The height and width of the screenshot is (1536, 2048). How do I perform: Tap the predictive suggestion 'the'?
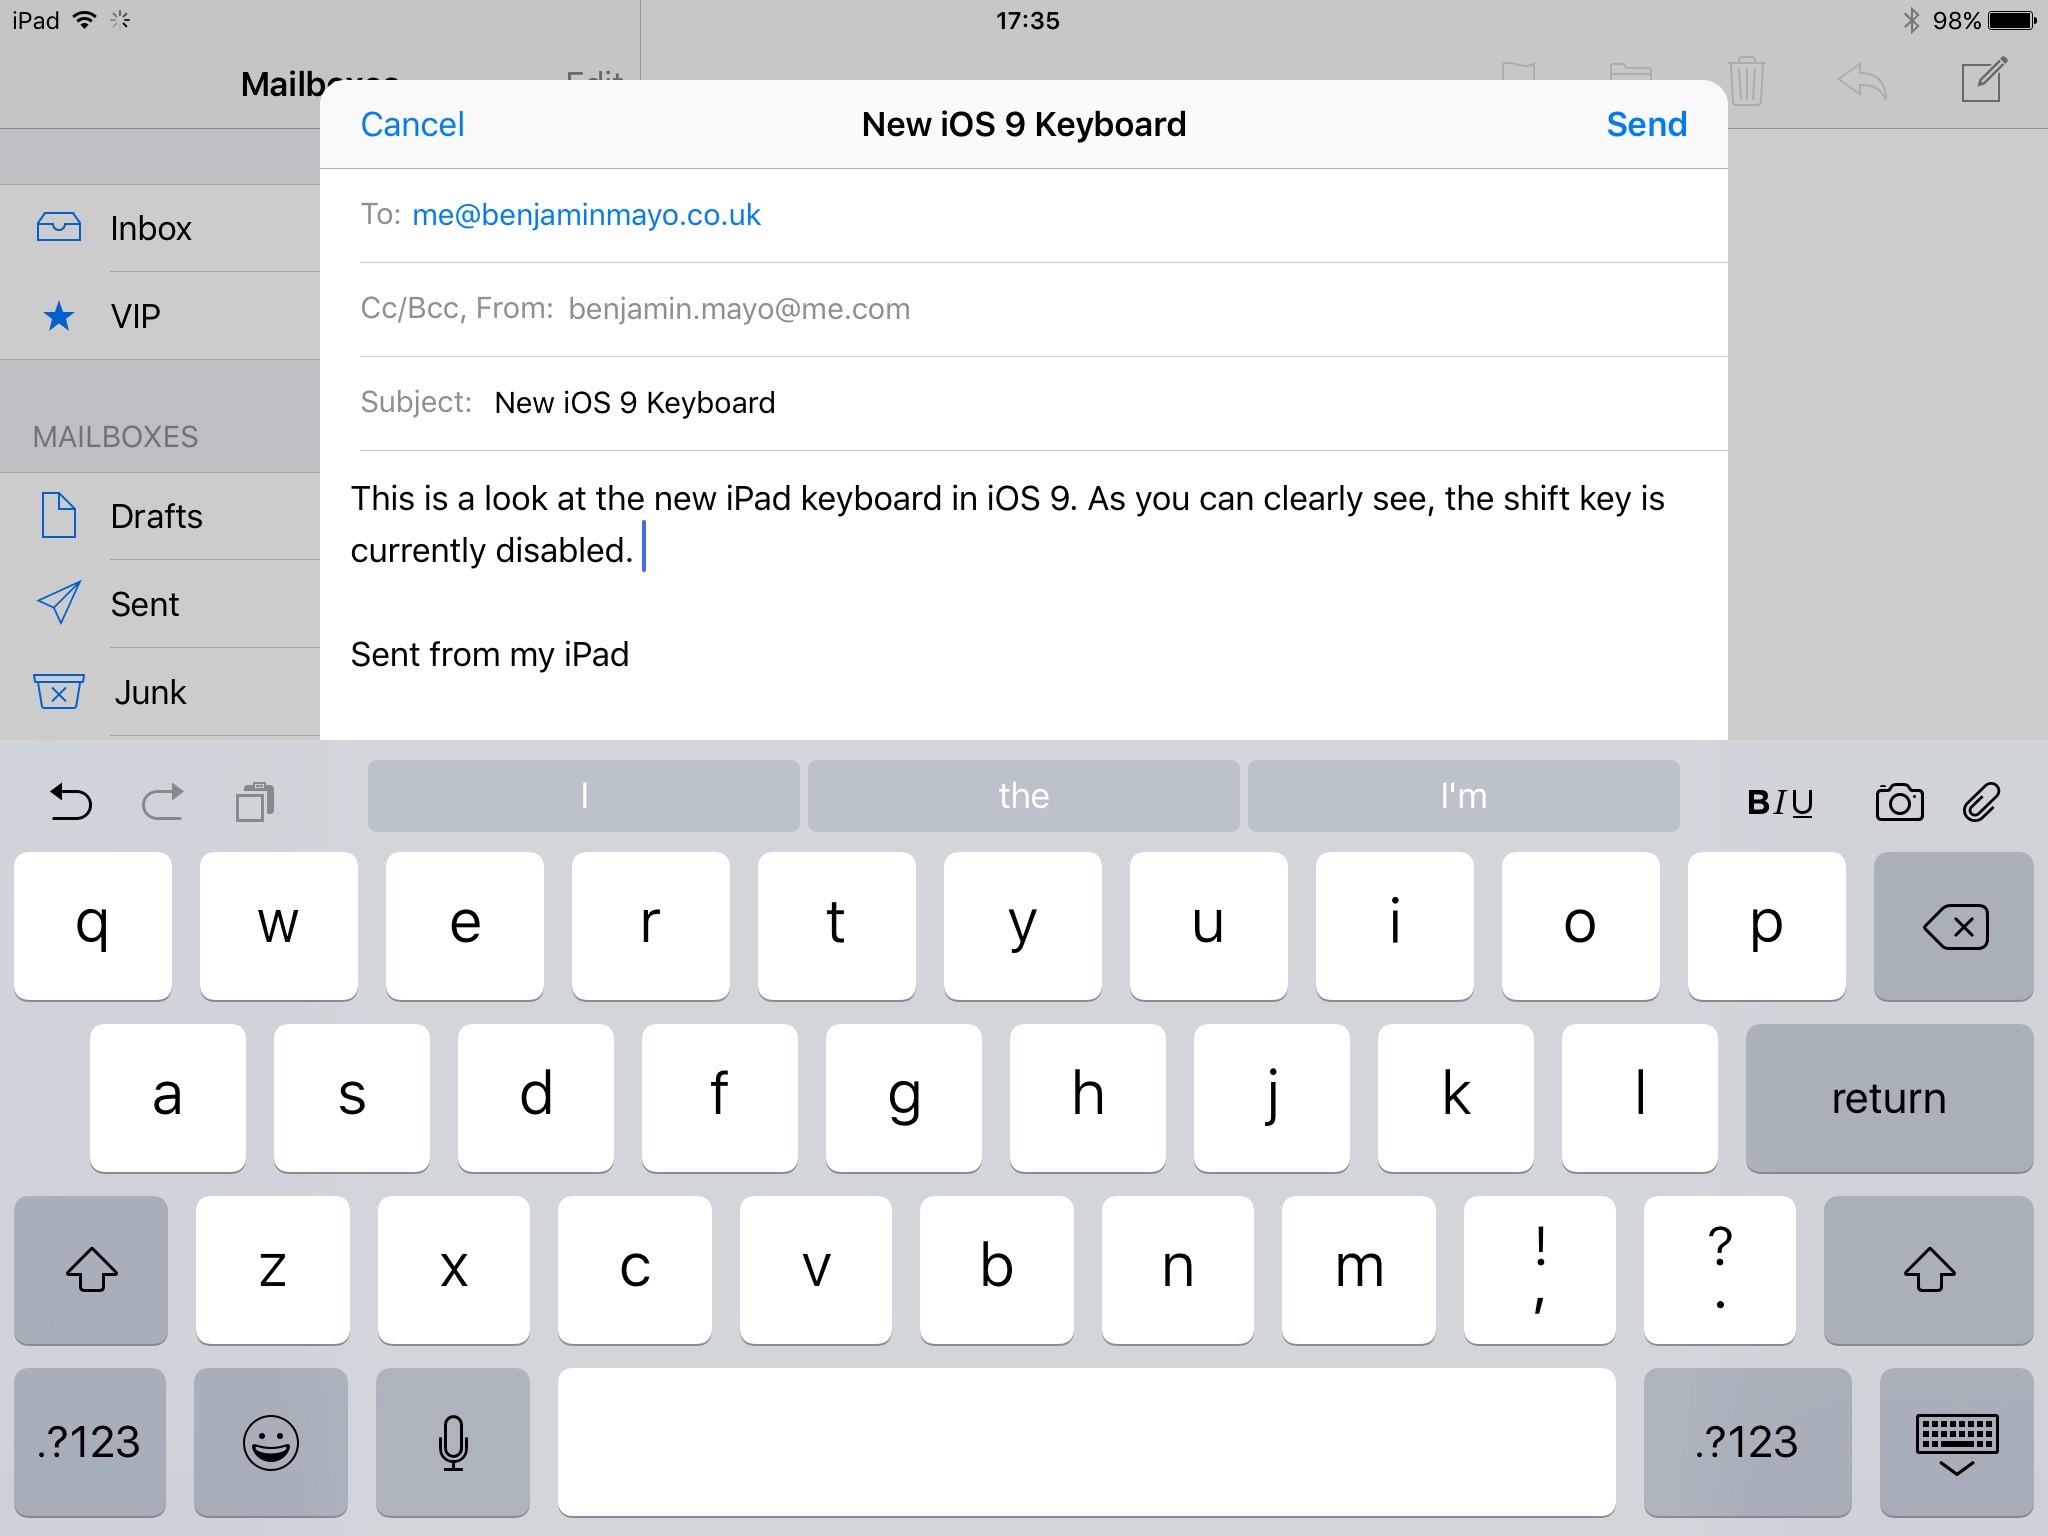point(1022,796)
